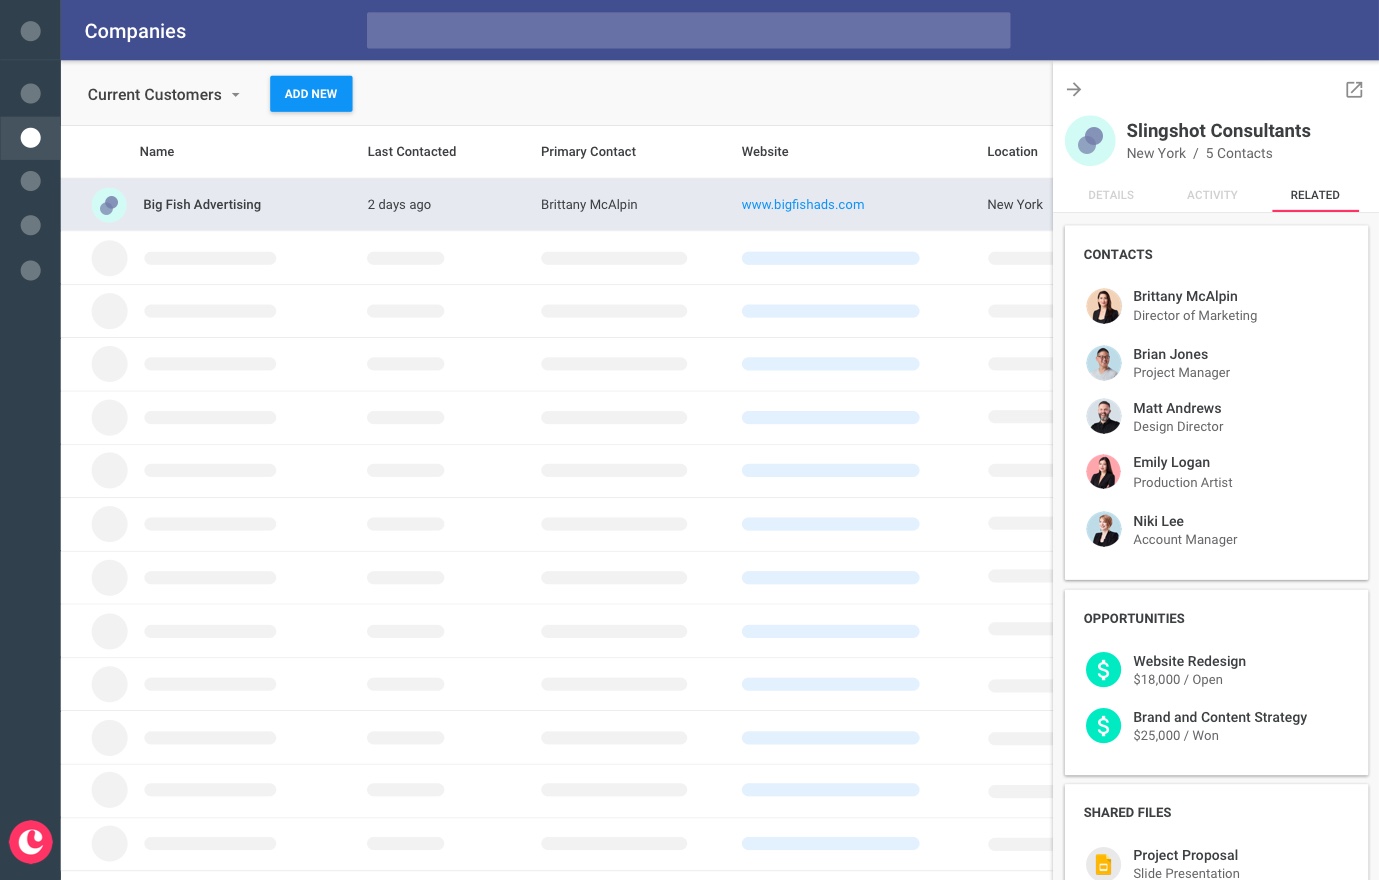Screen dimensions: 1379x880
Task: Expand Current Customers filter dropdown
Action: coord(164,94)
